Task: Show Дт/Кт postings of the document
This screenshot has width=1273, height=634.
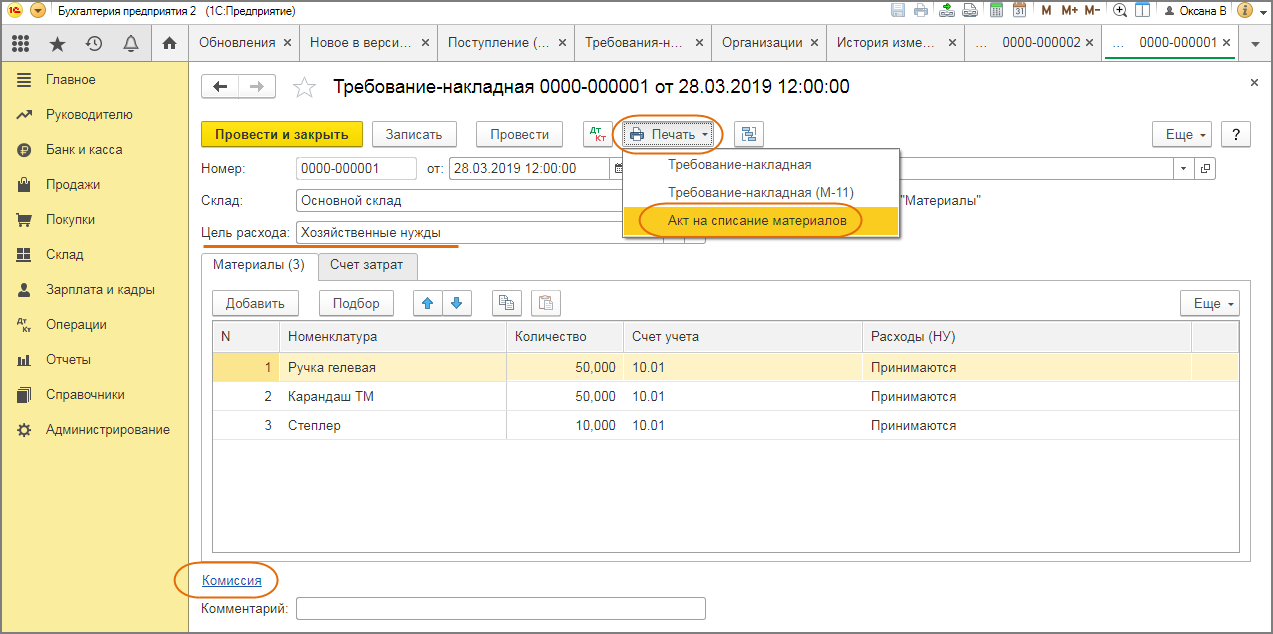Action: (598, 134)
